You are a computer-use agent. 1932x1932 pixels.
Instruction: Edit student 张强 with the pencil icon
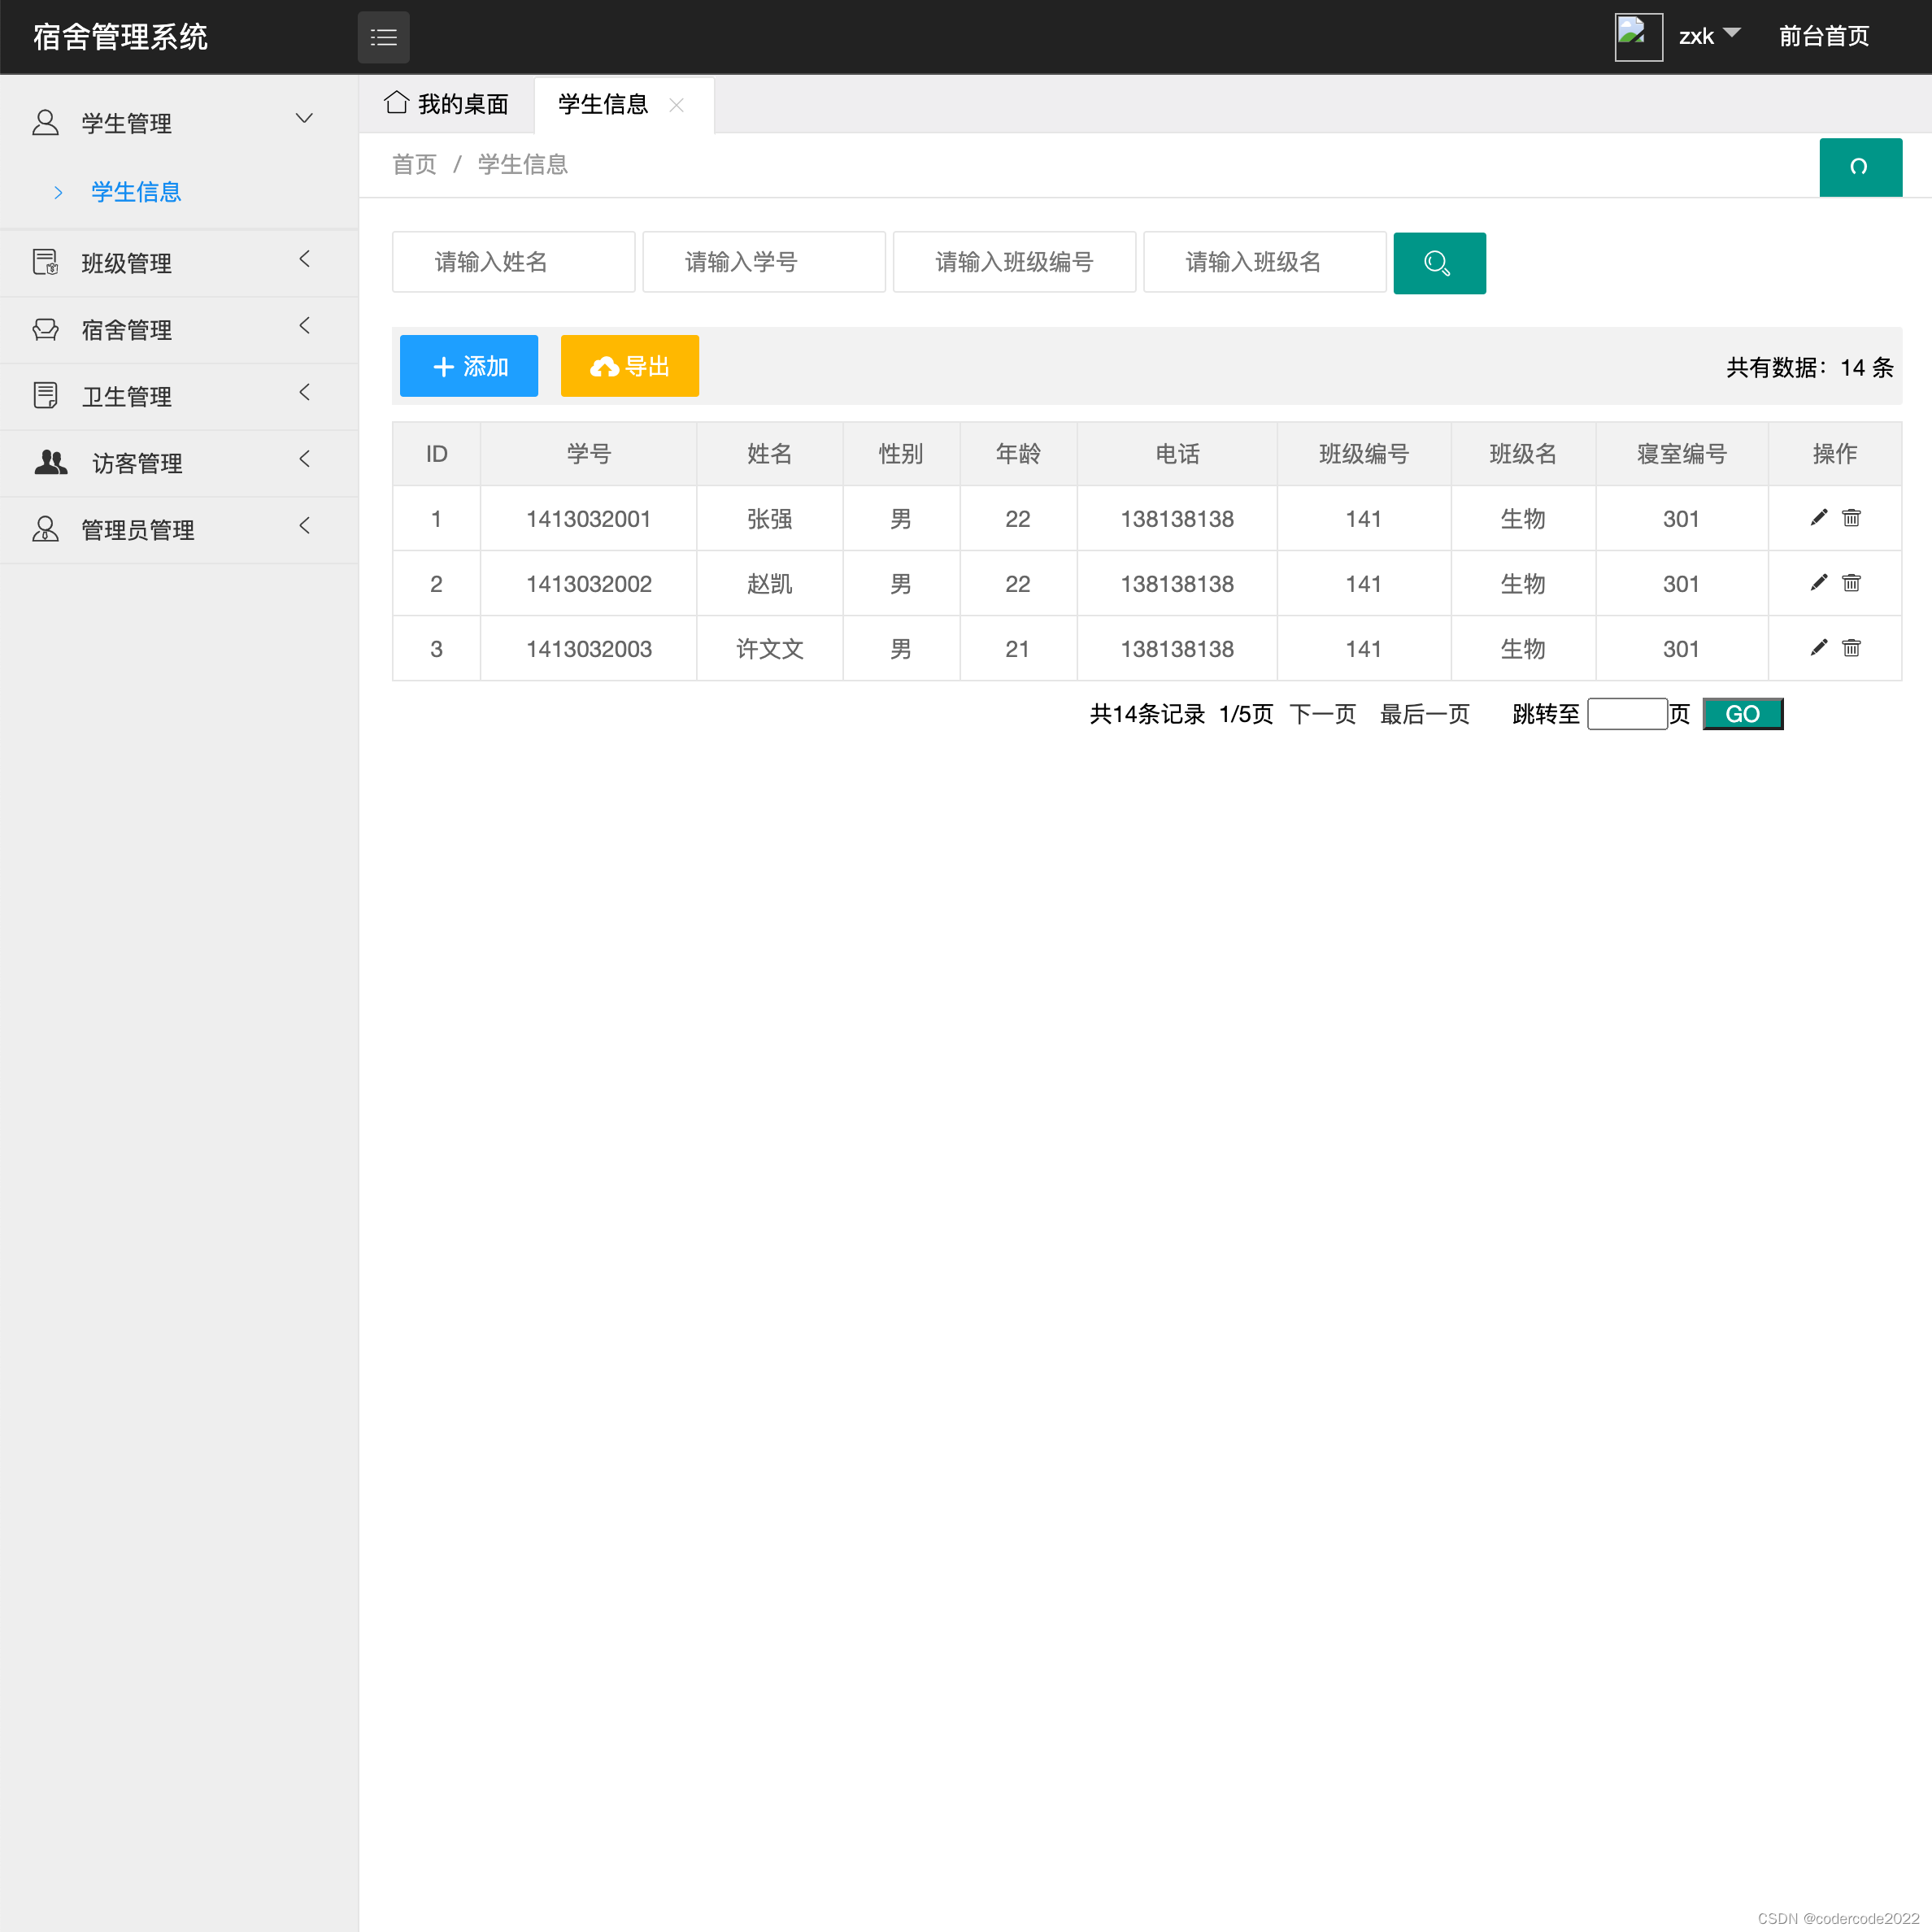coord(1817,518)
